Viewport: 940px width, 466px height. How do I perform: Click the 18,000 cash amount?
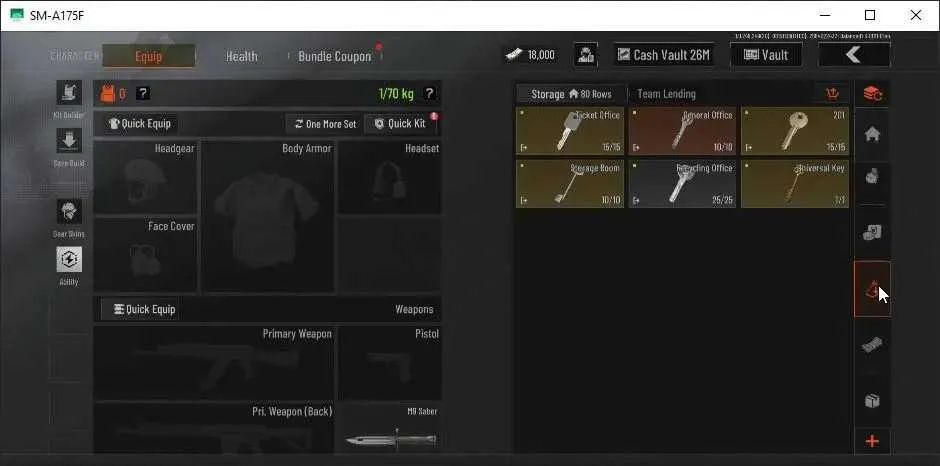click(541, 55)
